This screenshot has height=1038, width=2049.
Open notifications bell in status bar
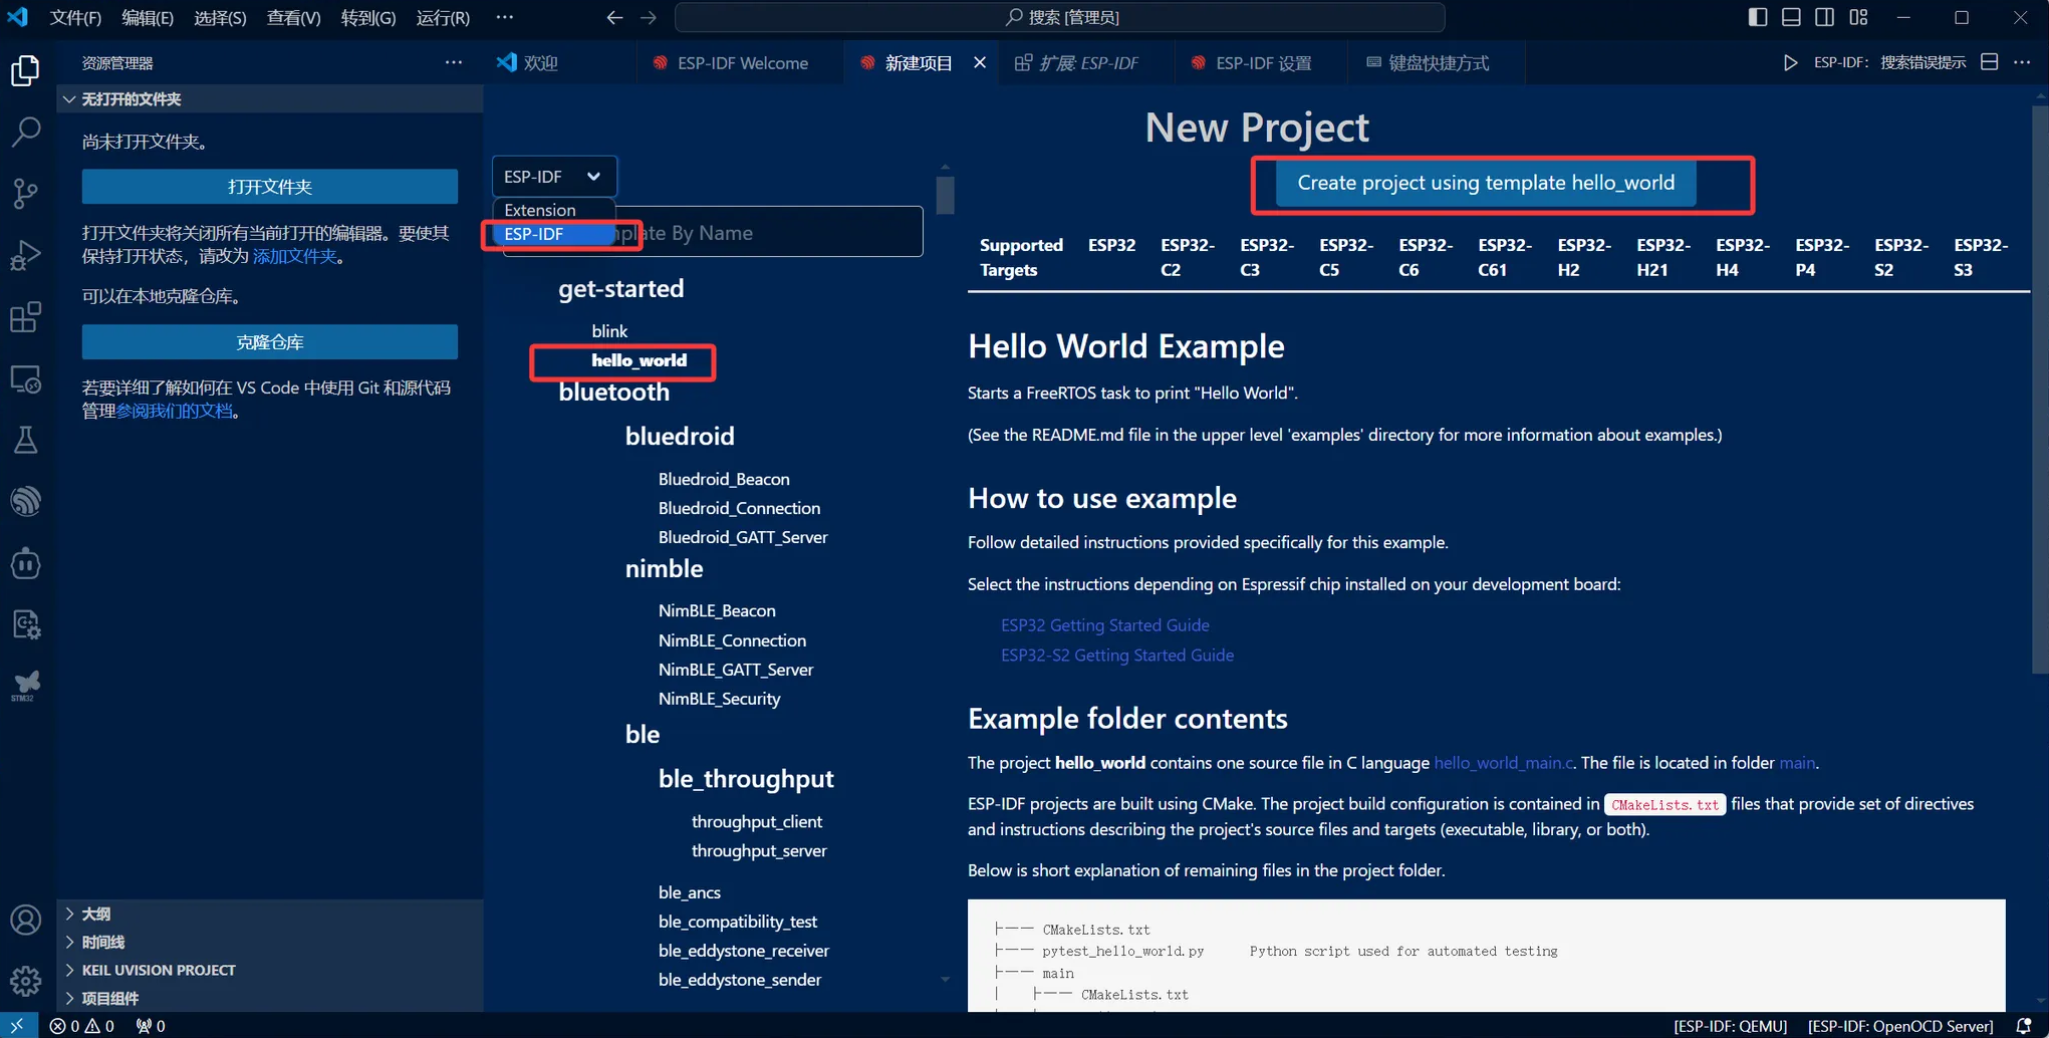point(2024,1026)
